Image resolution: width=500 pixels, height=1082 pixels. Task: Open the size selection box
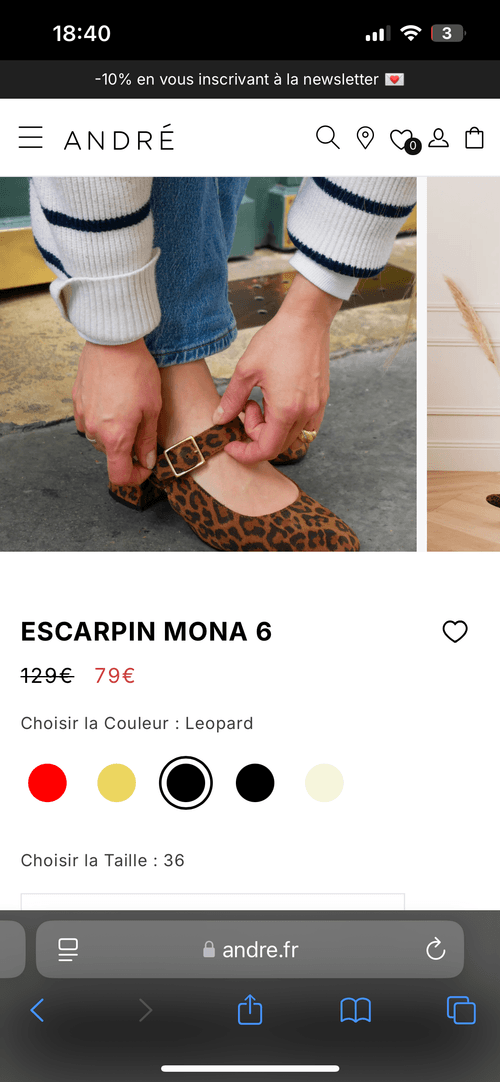coord(212,902)
